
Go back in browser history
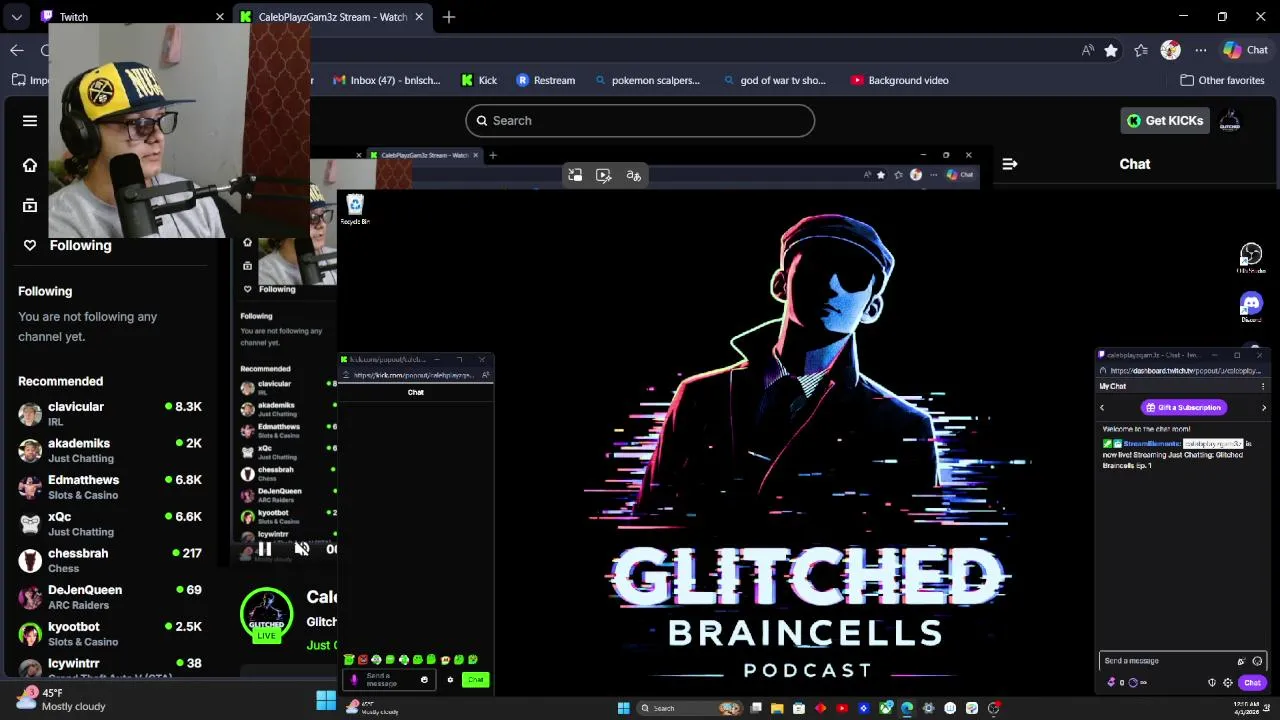[x=17, y=50]
